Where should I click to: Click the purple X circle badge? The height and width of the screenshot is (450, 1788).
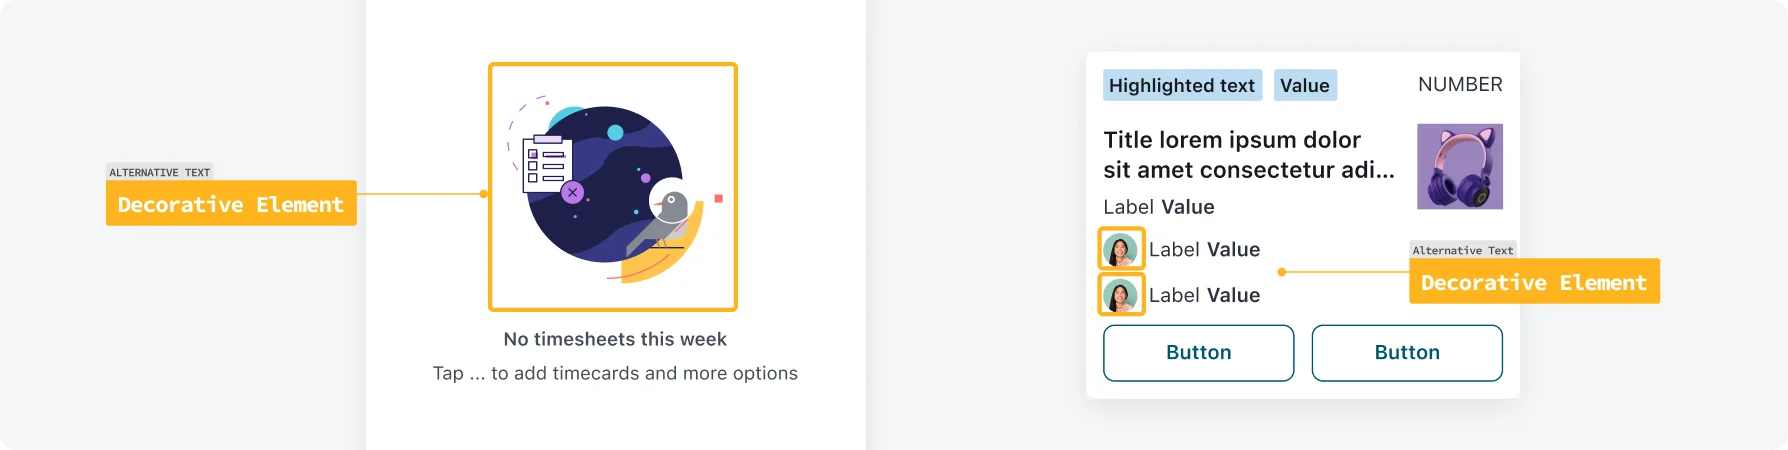[572, 192]
